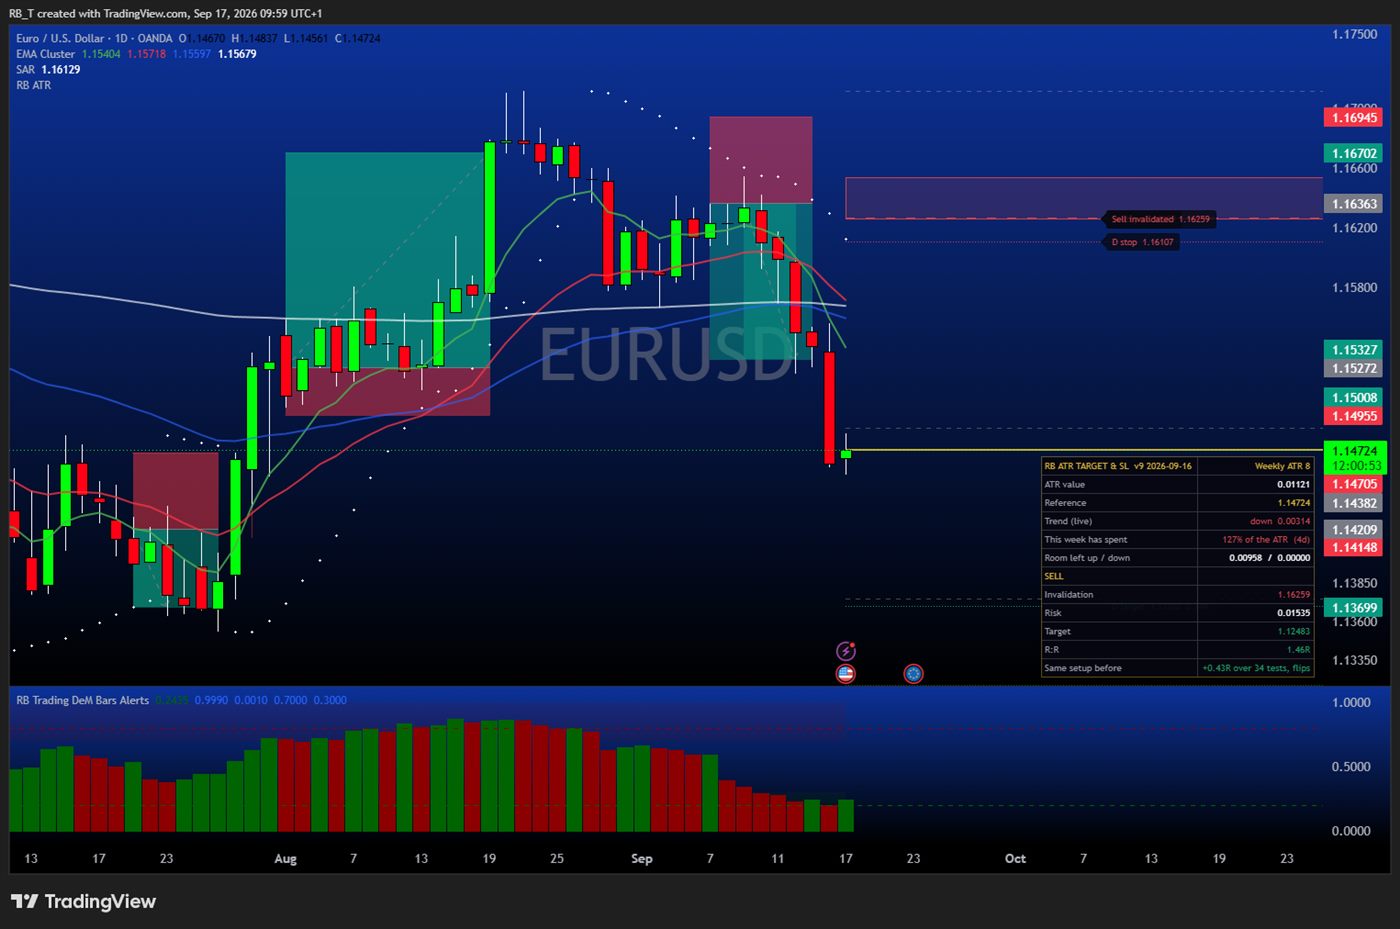Click the 1.14148 red price label
This screenshot has height=929, width=1400.
pos(1354,548)
